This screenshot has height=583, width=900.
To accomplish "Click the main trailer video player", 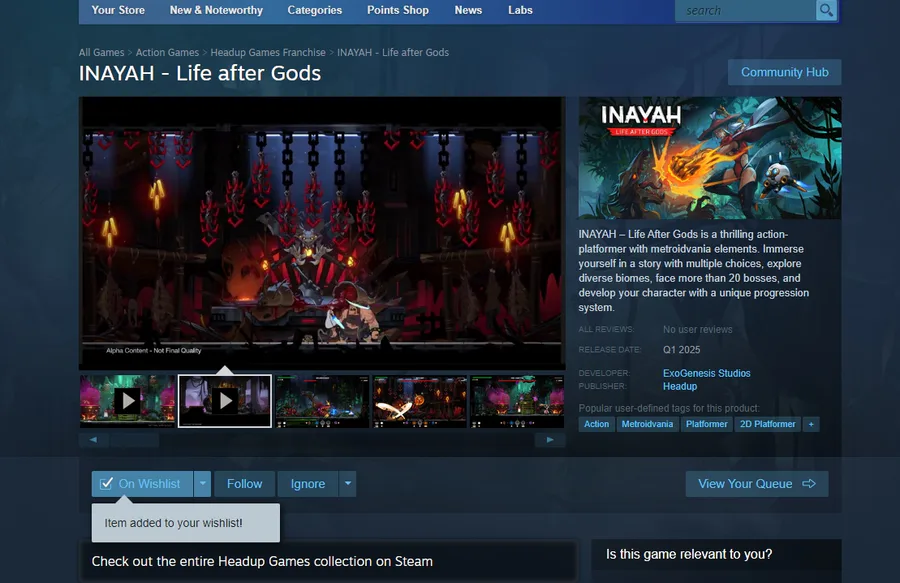I will tap(322, 233).
